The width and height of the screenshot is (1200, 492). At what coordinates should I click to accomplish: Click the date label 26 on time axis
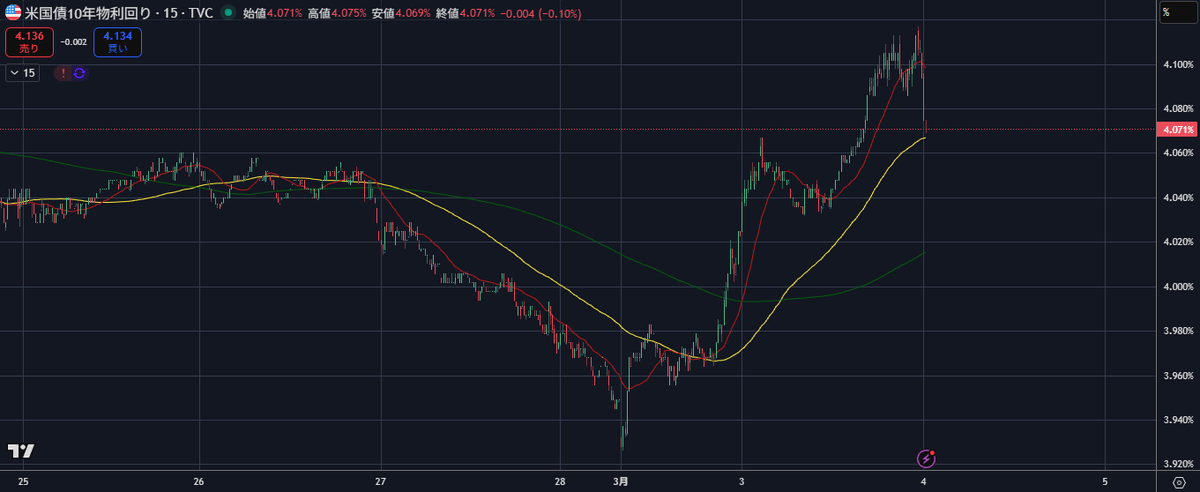(x=199, y=482)
